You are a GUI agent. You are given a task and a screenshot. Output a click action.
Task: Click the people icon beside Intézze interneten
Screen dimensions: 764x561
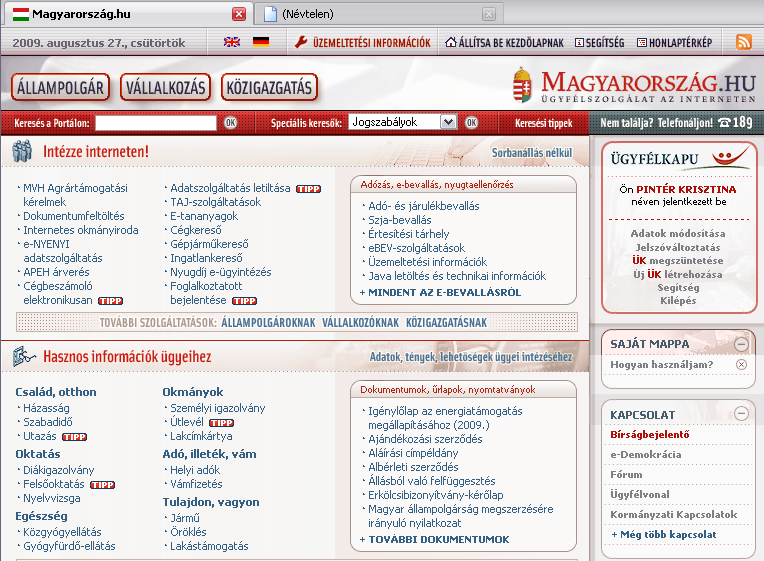(x=22, y=152)
